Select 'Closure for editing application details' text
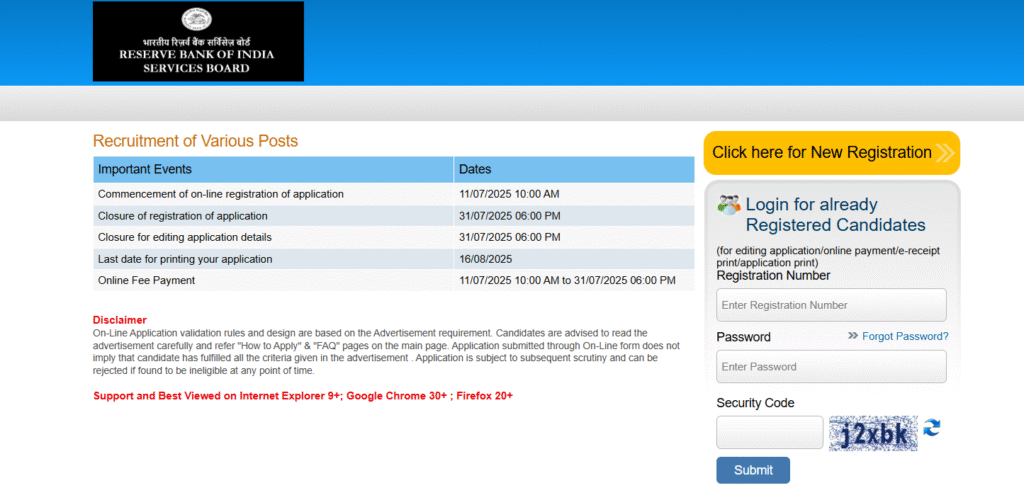The image size is (1024, 500). click(x=185, y=238)
